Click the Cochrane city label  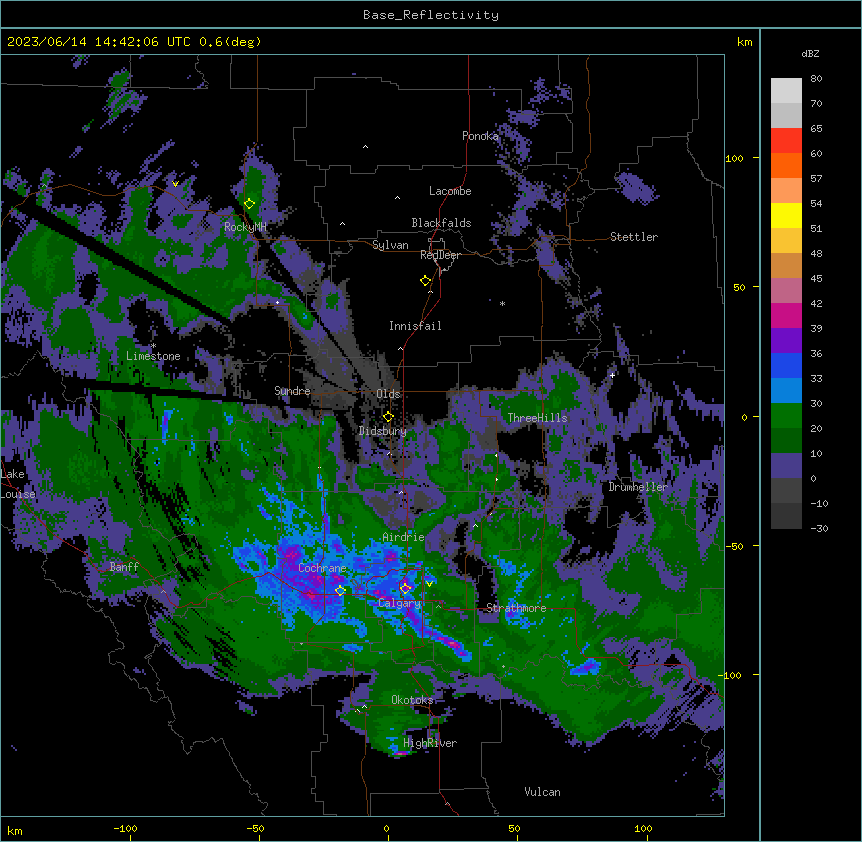pos(322,568)
